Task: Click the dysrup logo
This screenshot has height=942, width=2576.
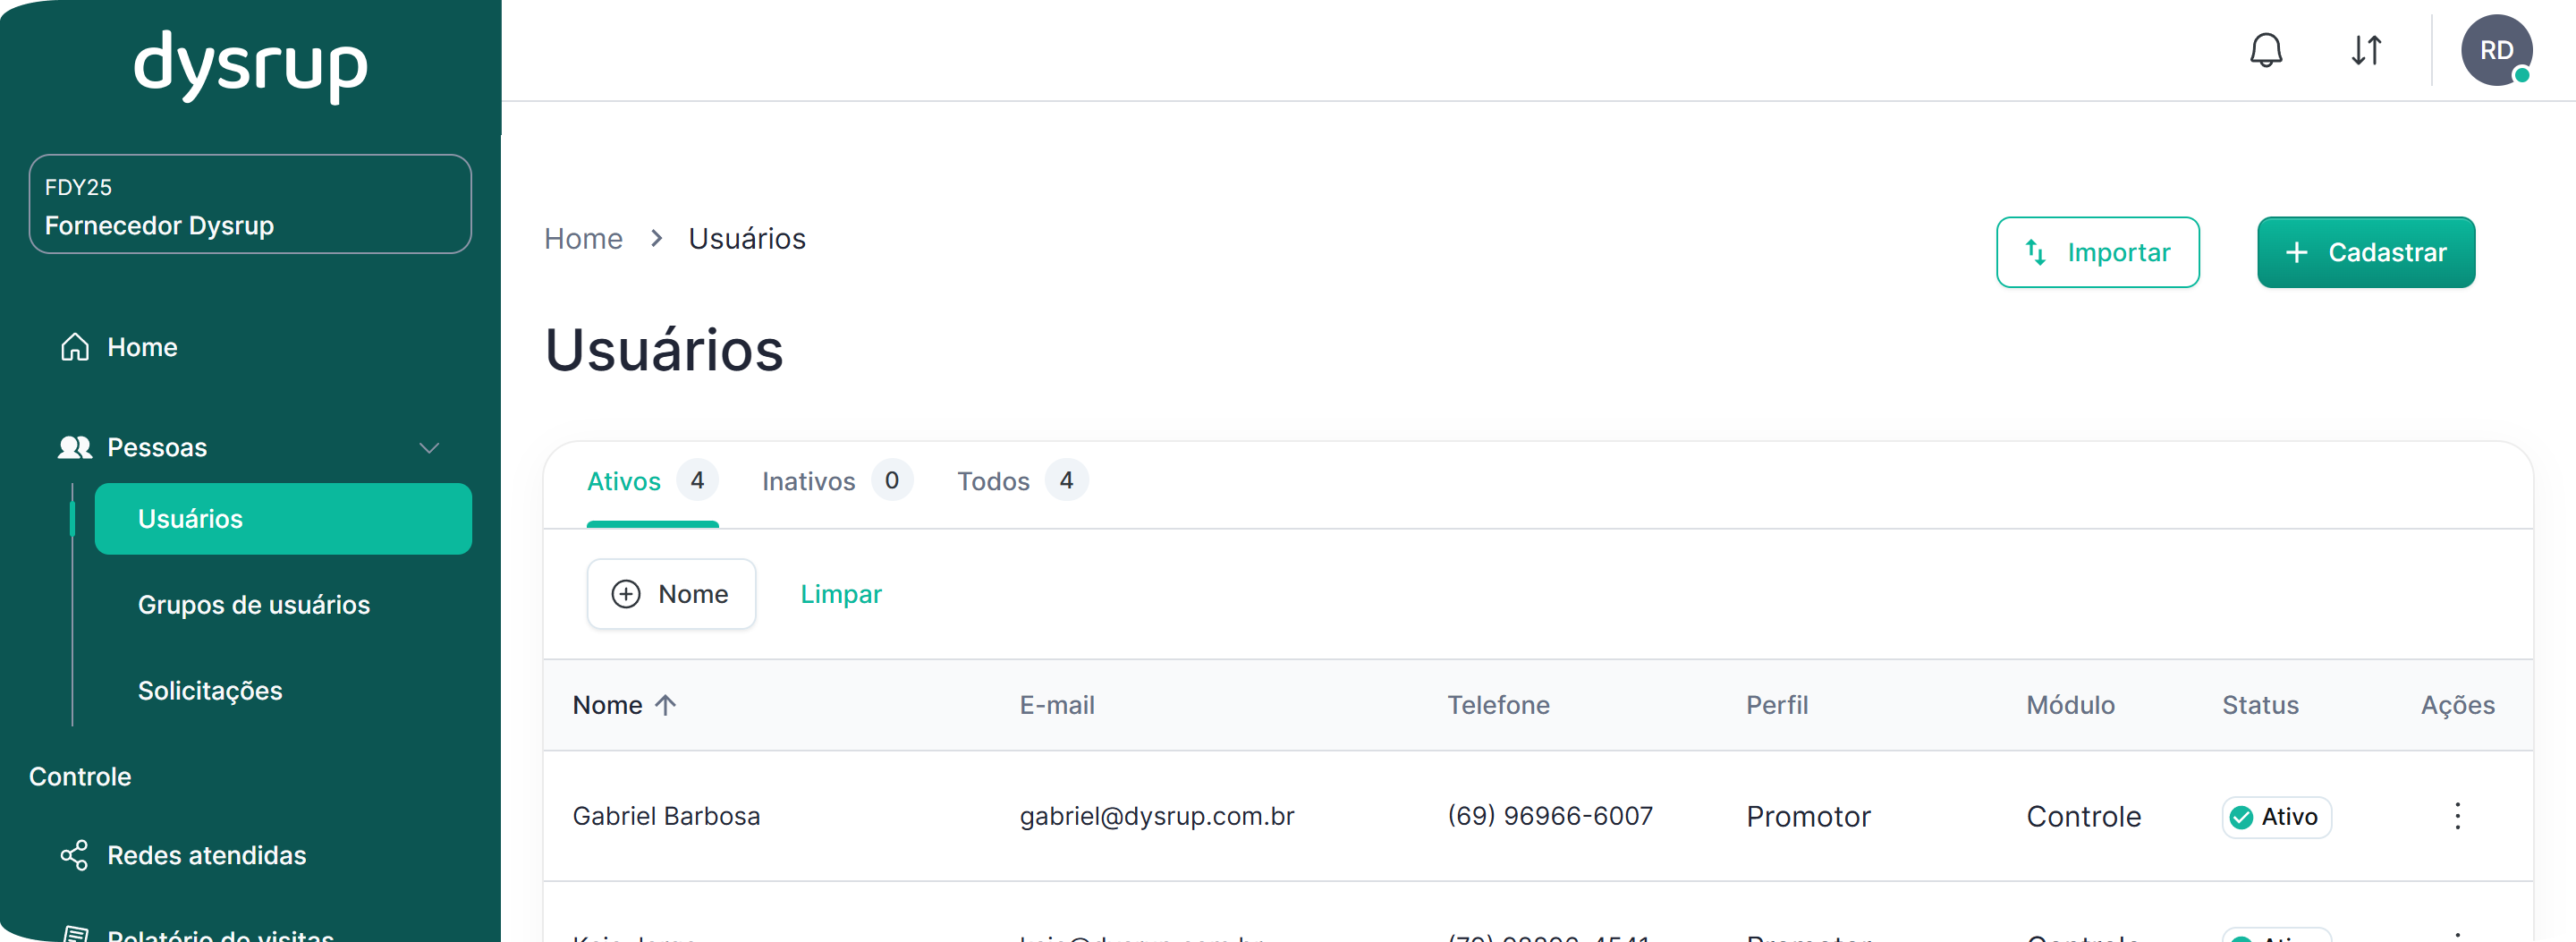Action: [251, 66]
